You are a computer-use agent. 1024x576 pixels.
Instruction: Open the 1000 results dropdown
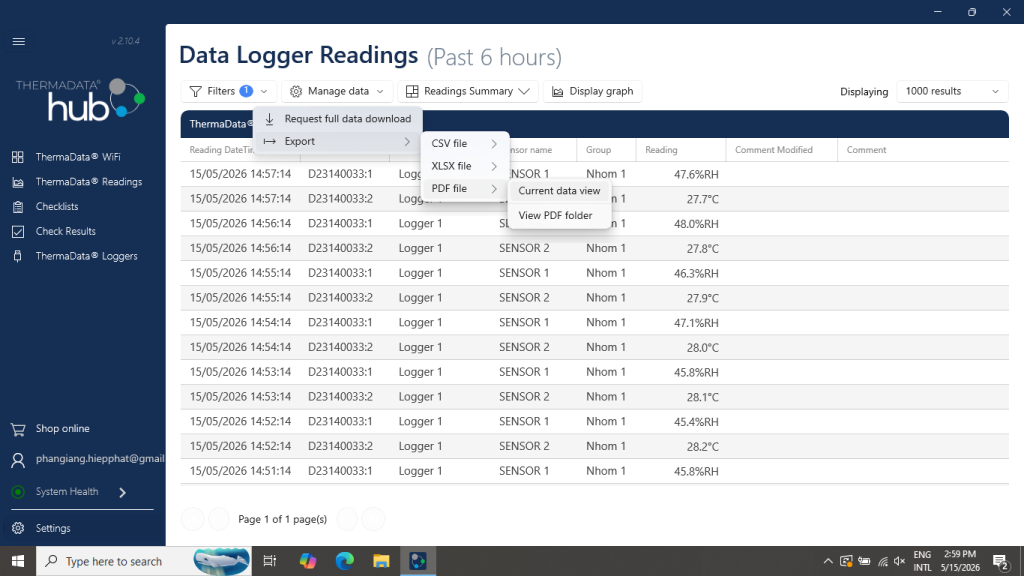[x=952, y=91]
